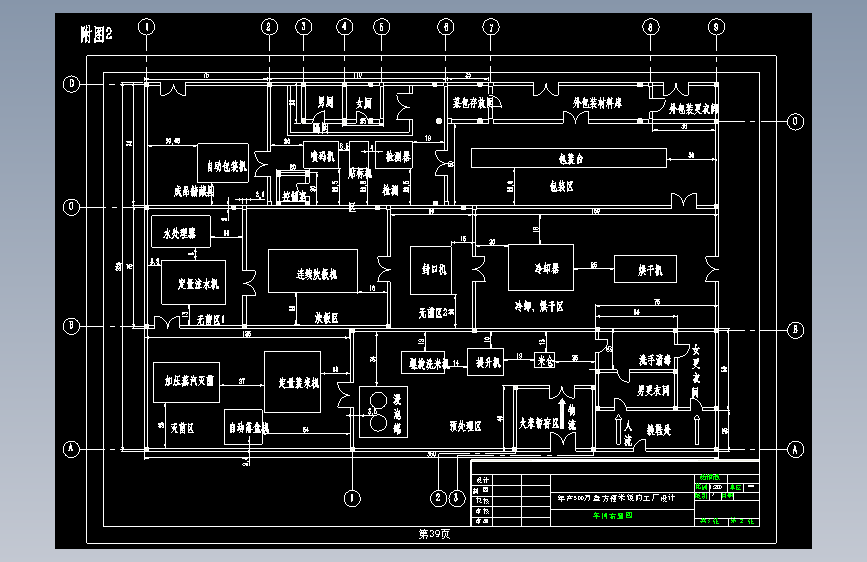Screen dimensions: 867x562
Task: Click the 男厕 room label
Action: pos(325,102)
